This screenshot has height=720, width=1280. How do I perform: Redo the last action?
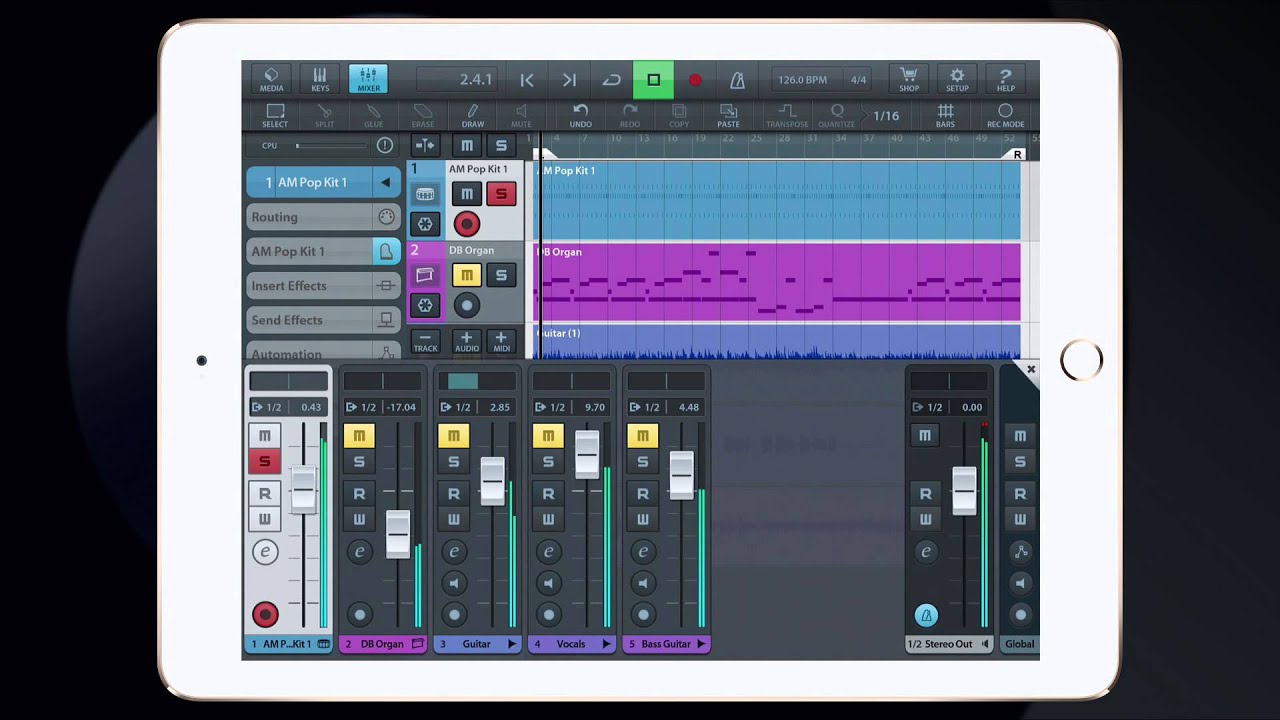pos(630,116)
